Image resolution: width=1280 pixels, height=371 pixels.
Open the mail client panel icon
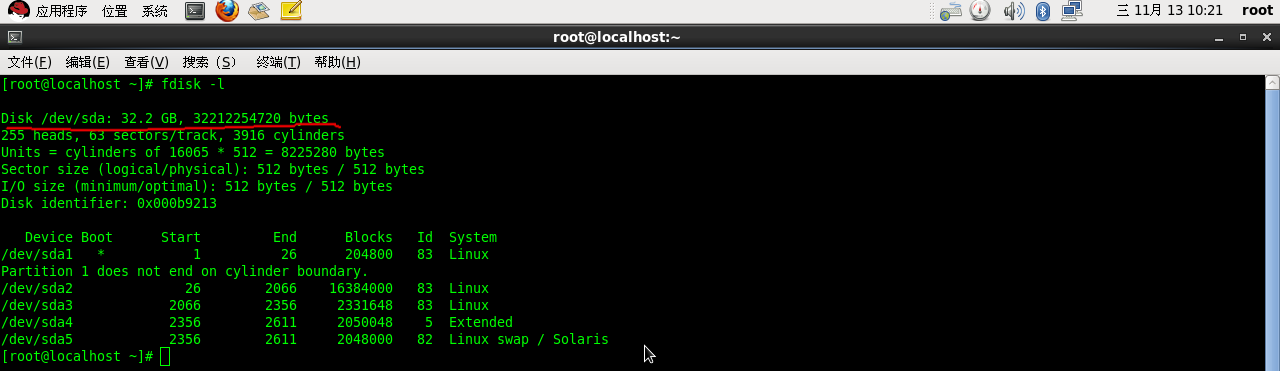click(259, 11)
